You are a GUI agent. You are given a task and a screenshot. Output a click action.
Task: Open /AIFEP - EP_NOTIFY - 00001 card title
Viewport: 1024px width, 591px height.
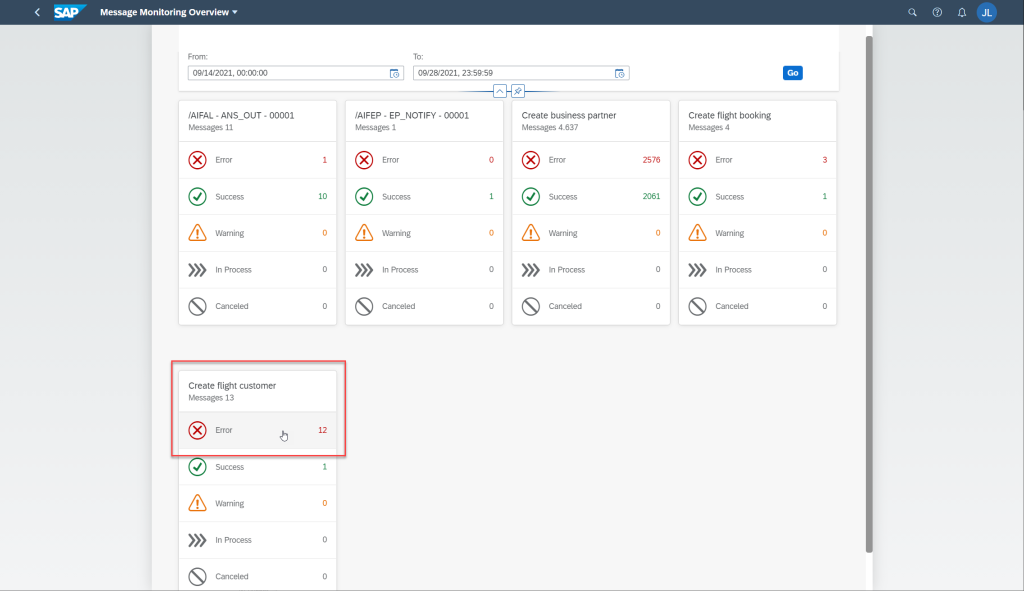[x=411, y=115]
